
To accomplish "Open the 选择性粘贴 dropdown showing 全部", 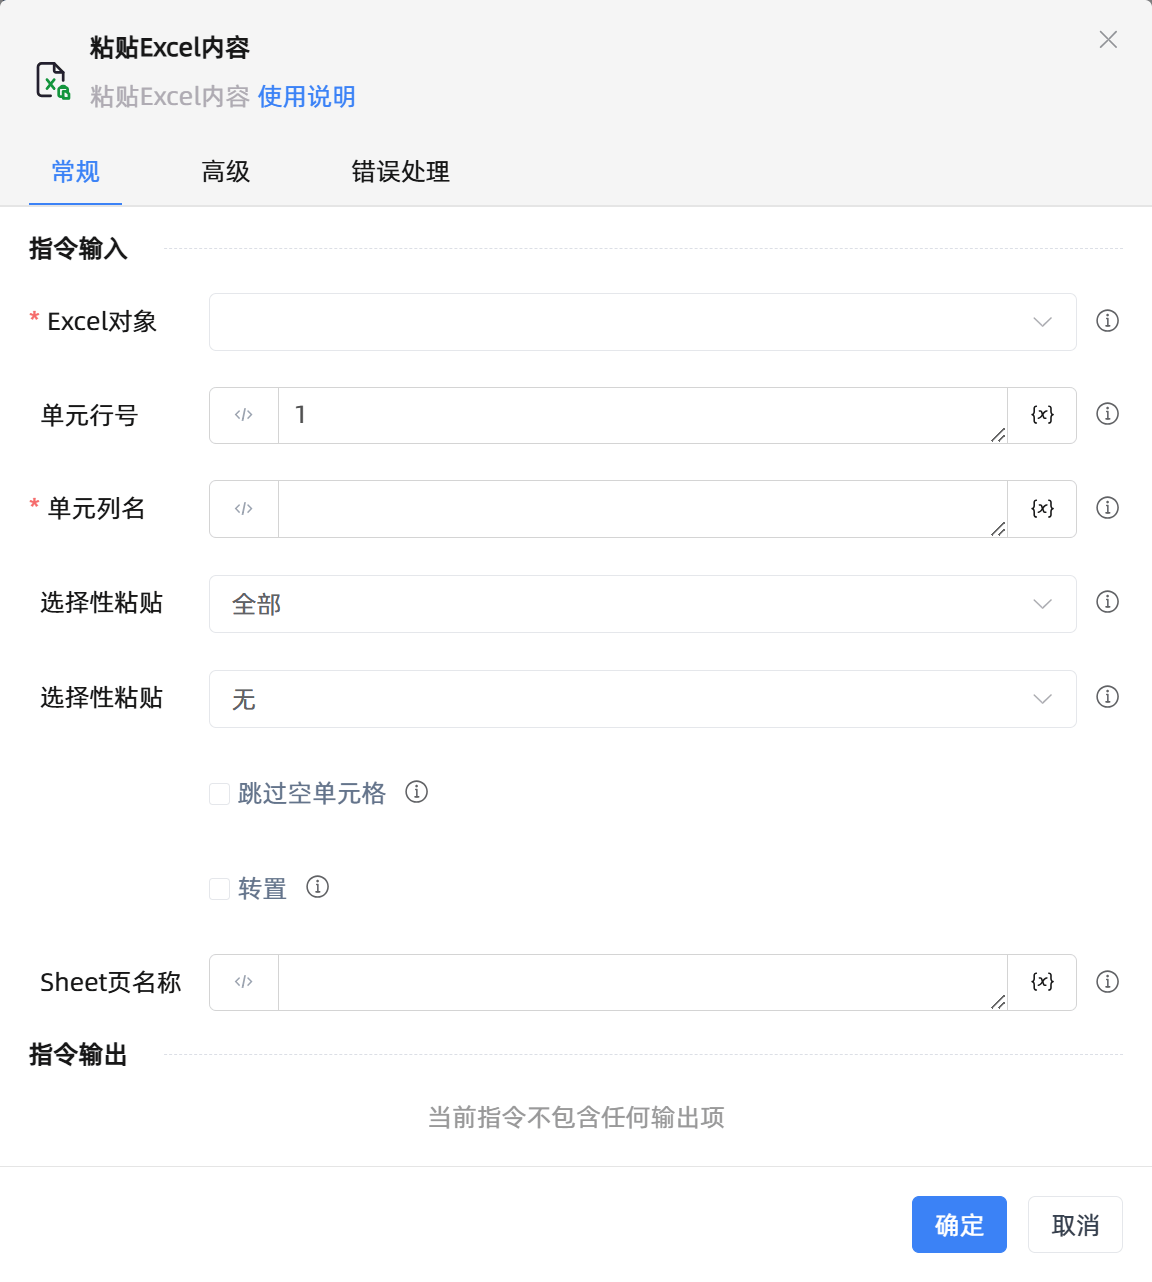I will 642,604.
